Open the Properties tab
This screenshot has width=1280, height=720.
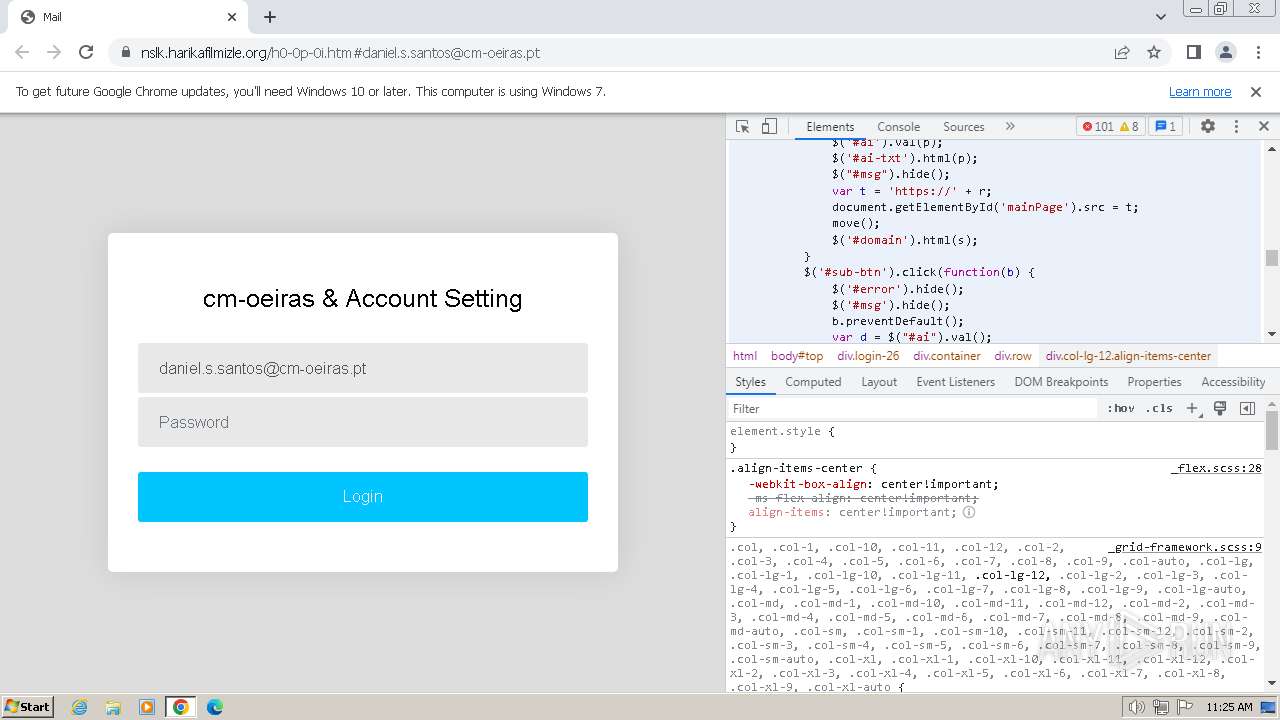[1154, 381]
